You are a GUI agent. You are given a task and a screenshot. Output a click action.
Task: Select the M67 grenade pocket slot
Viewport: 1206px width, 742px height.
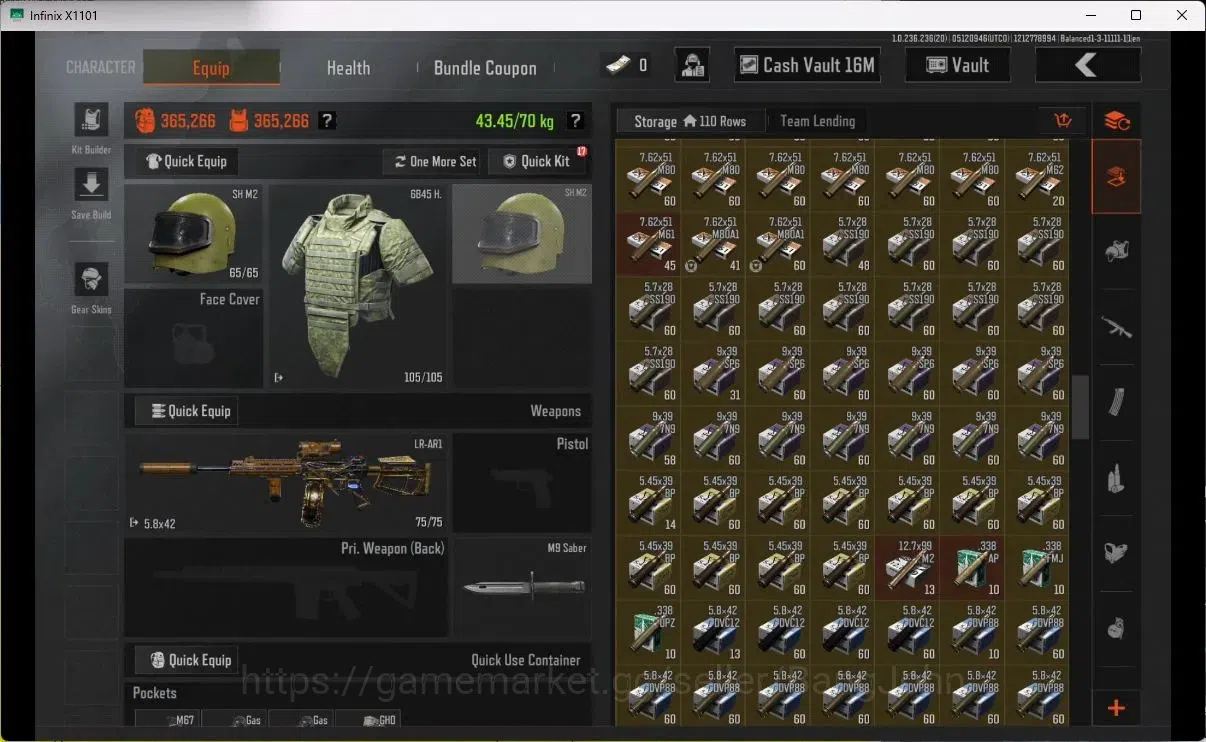[166, 719]
